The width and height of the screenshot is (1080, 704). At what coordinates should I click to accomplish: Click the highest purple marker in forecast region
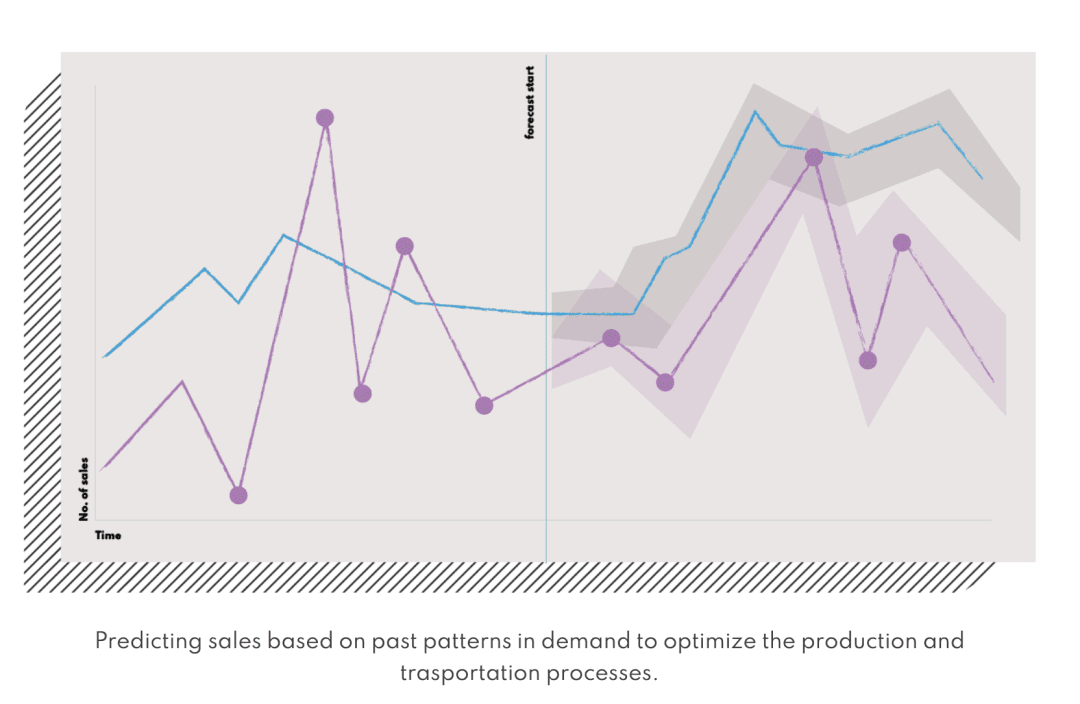pos(813,157)
